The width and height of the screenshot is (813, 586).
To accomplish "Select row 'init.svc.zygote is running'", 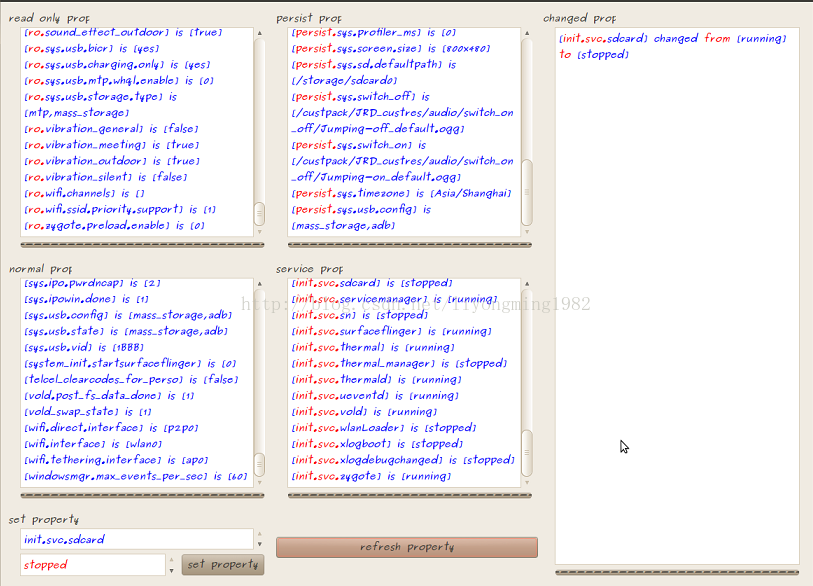I will 372,476.
